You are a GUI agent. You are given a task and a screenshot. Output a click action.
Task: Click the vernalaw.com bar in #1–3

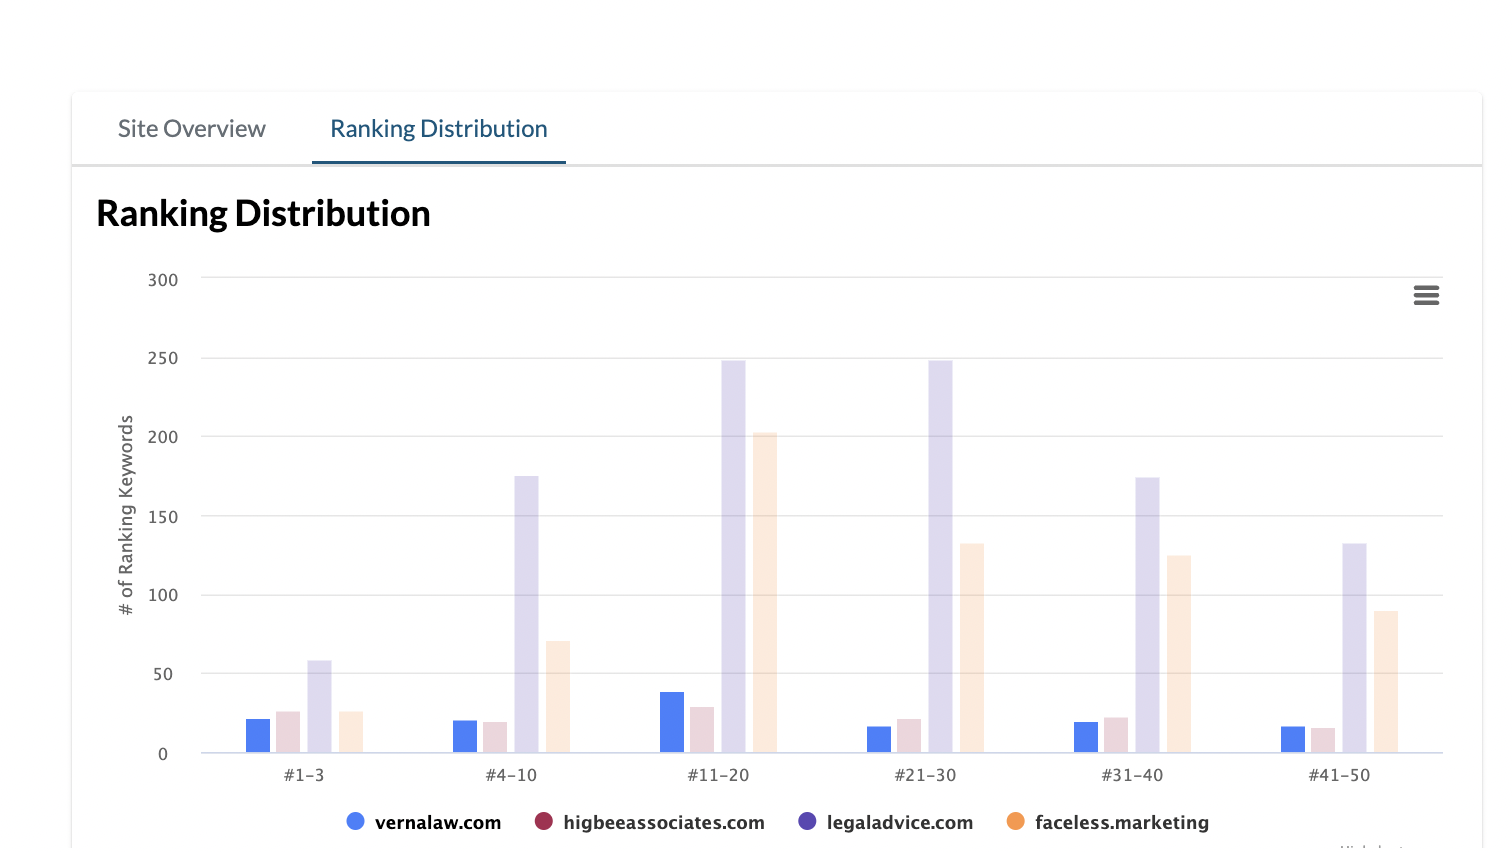[x=258, y=736]
